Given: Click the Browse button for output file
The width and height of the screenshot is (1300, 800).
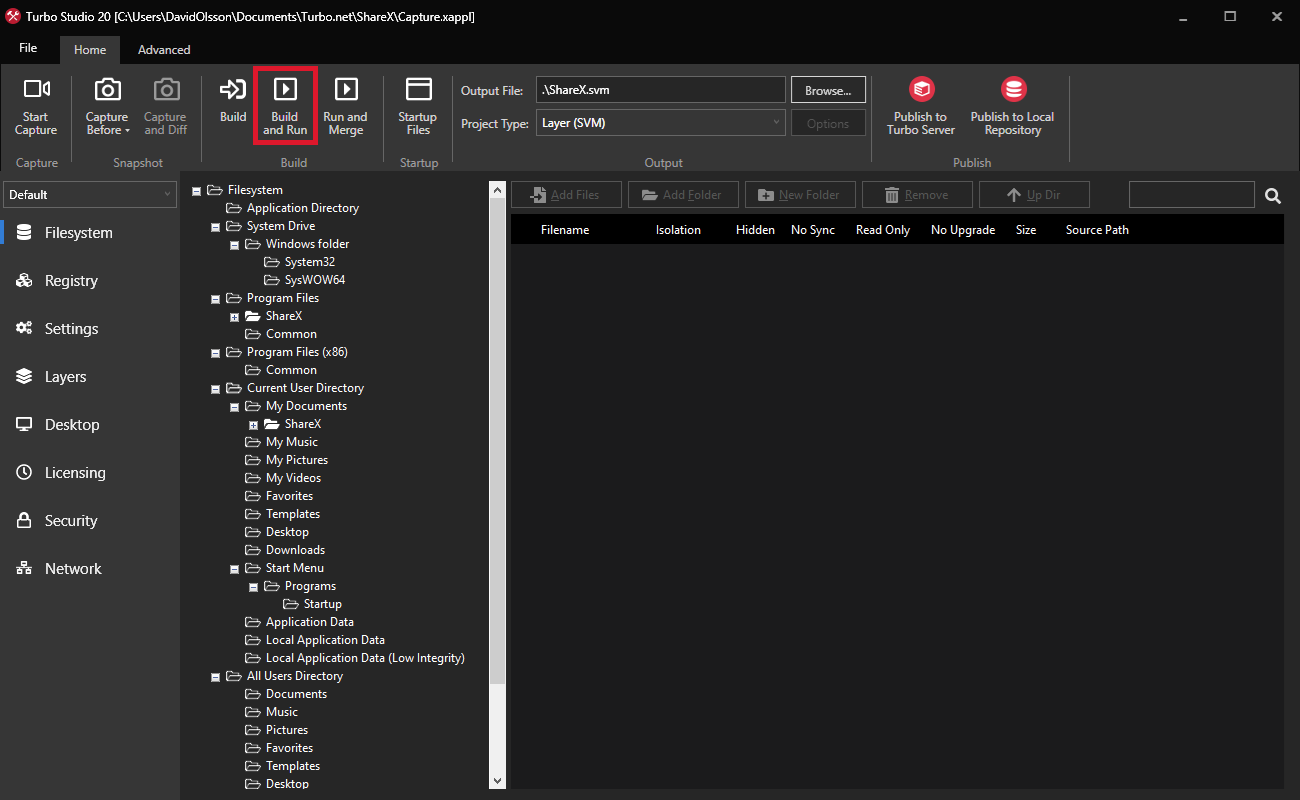Looking at the screenshot, I should coord(828,89).
